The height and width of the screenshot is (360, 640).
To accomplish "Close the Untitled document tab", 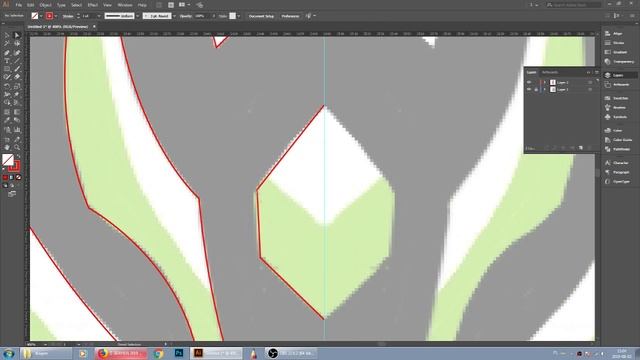I will tap(94, 27).
